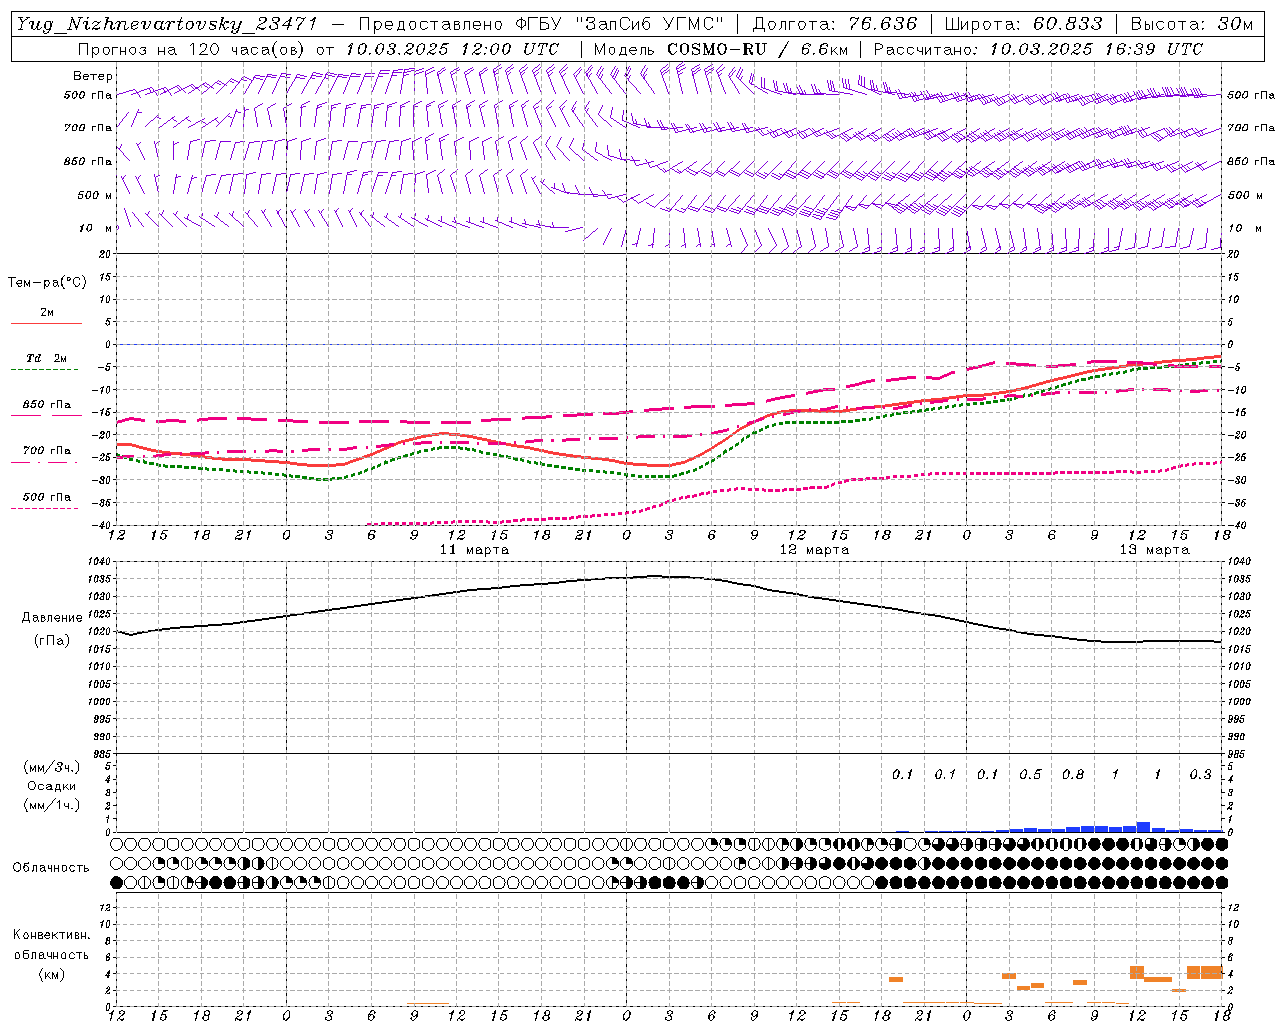Click the "11 марта" date label

474,550
